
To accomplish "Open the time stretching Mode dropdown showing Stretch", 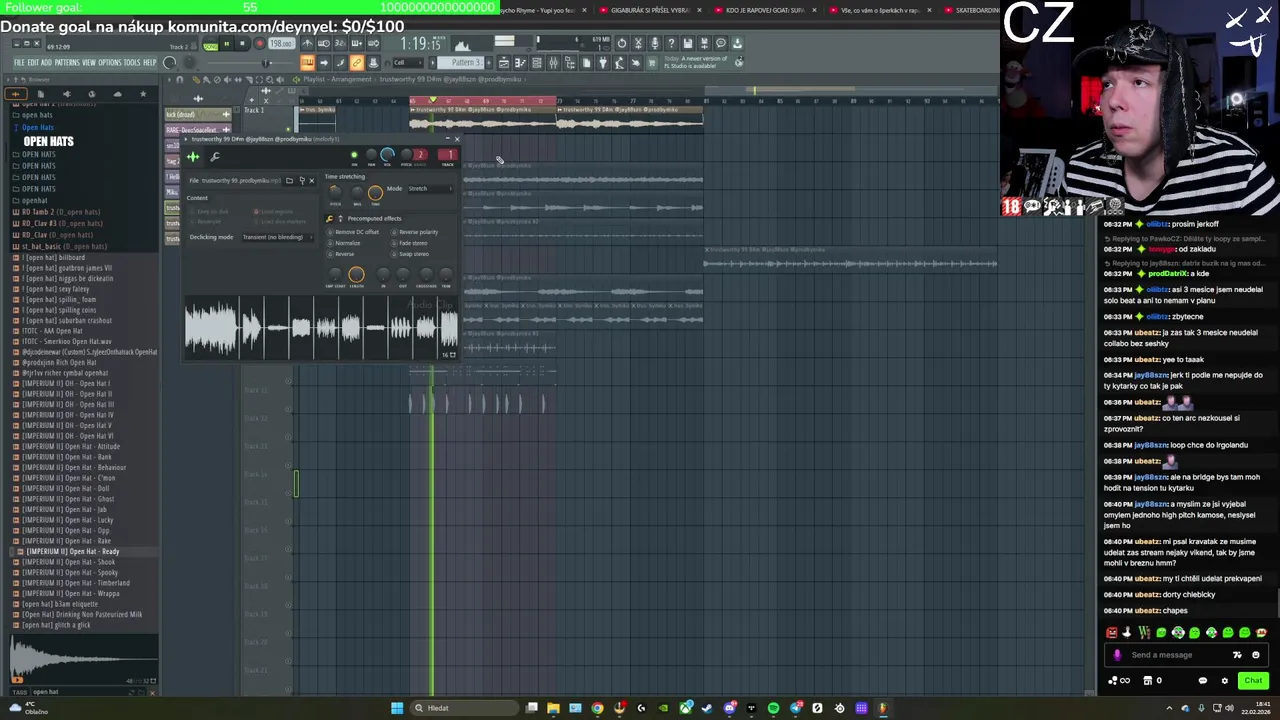I will click(430, 188).
